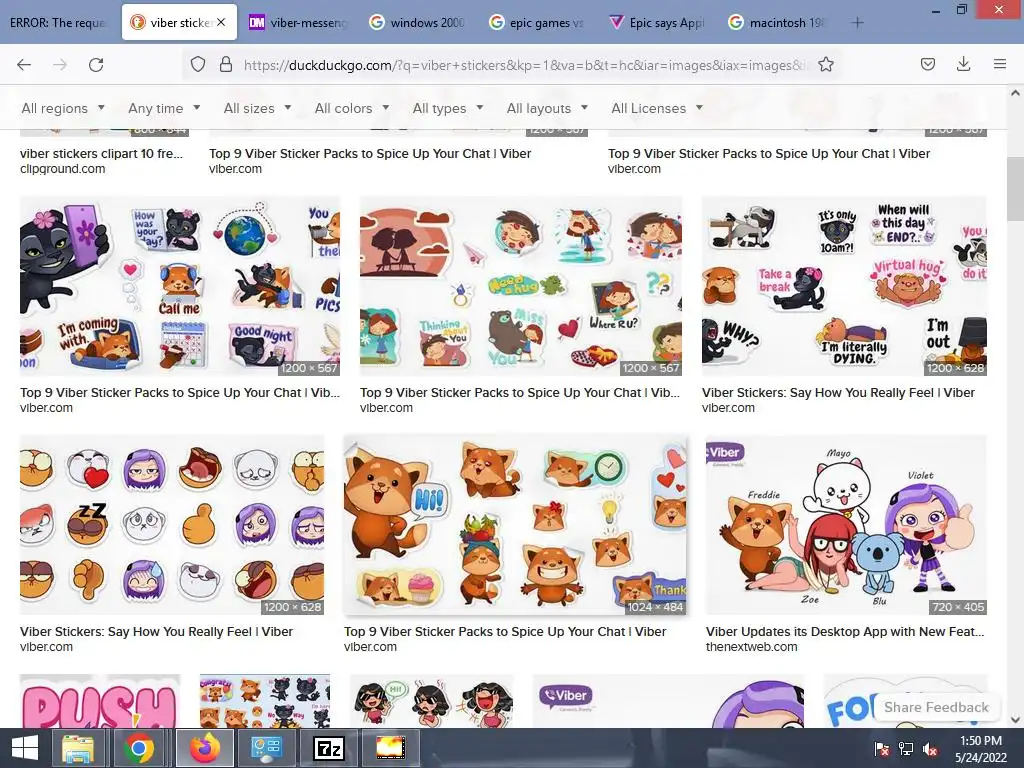Open the black panther sticker pack thumbnail
This screenshot has width=1024, height=768.
tap(180, 286)
